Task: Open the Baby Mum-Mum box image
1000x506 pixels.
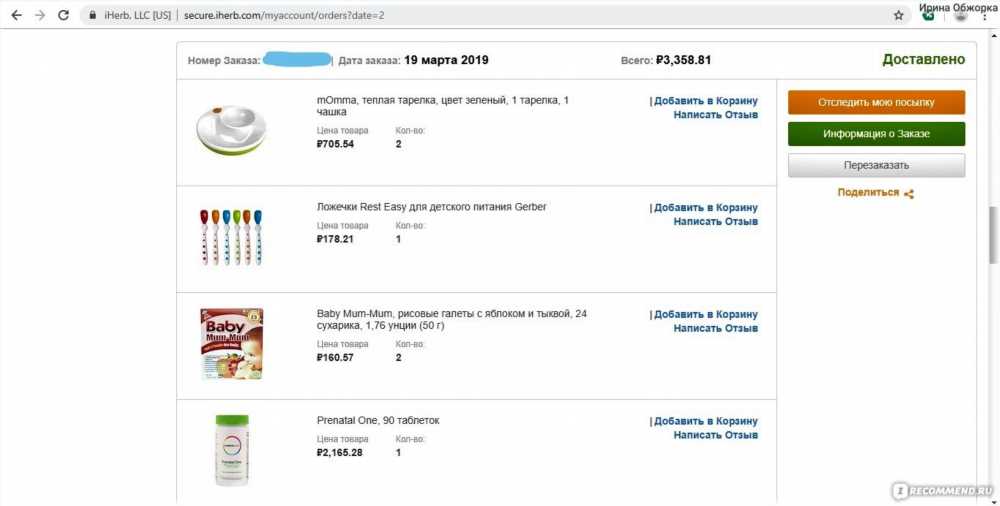Action: [232, 345]
